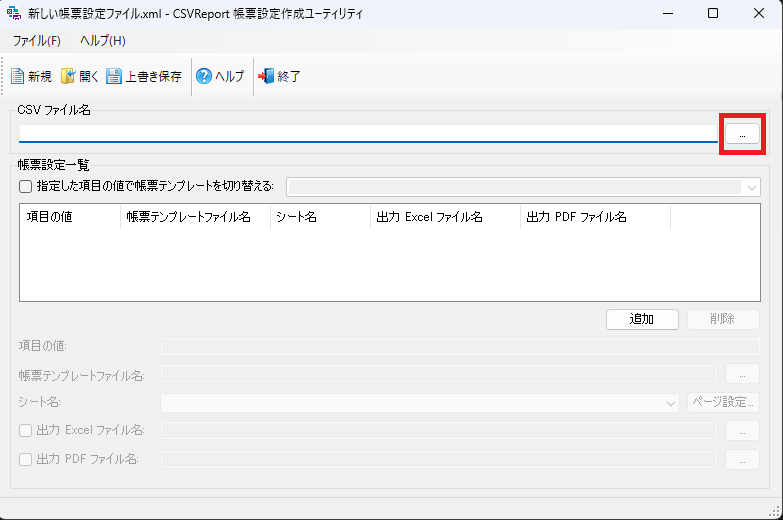
Task: Click the ページ設定... button
Action: click(x=723, y=402)
